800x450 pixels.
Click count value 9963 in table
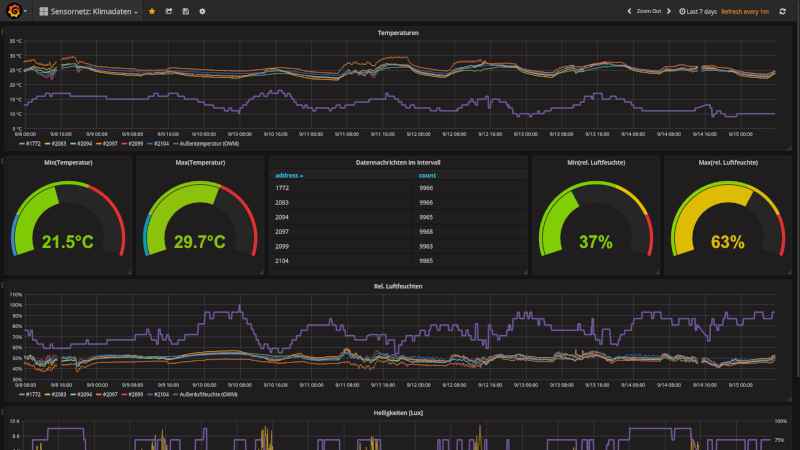pos(426,246)
